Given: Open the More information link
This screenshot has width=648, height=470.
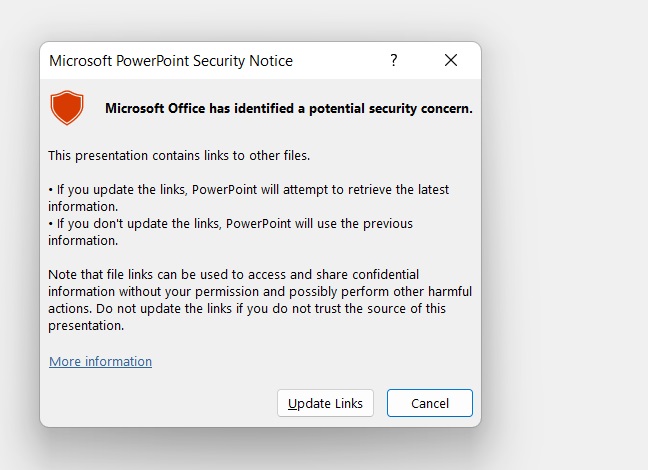Looking at the screenshot, I should pos(100,362).
